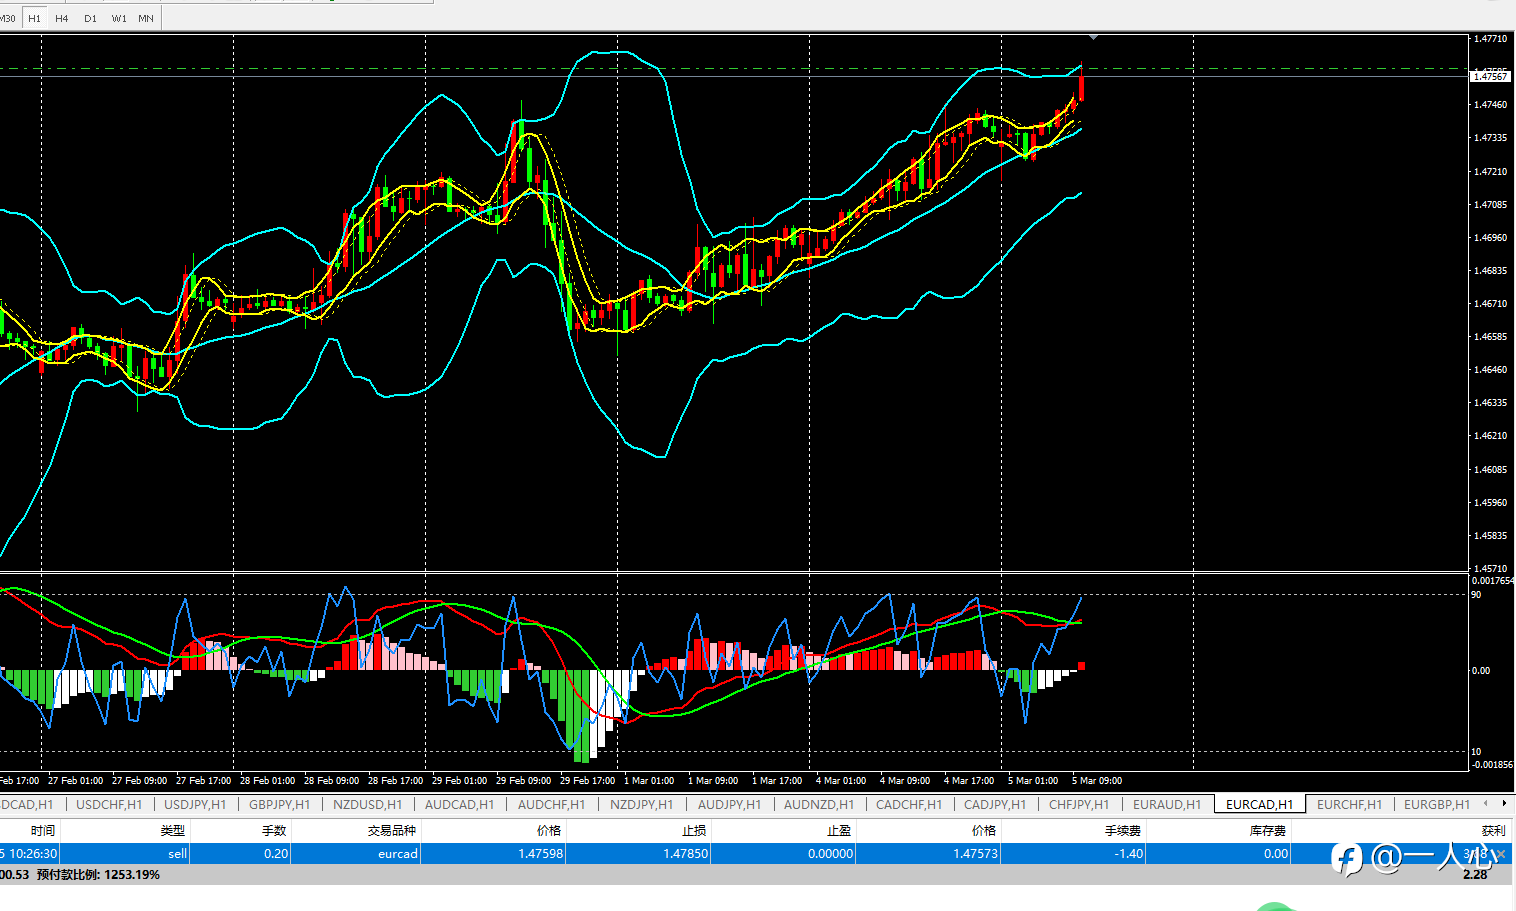Open the AUDNZD,H1 chart tab
Image resolution: width=1516 pixels, height=911 pixels.
pyautogui.click(x=818, y=804)
